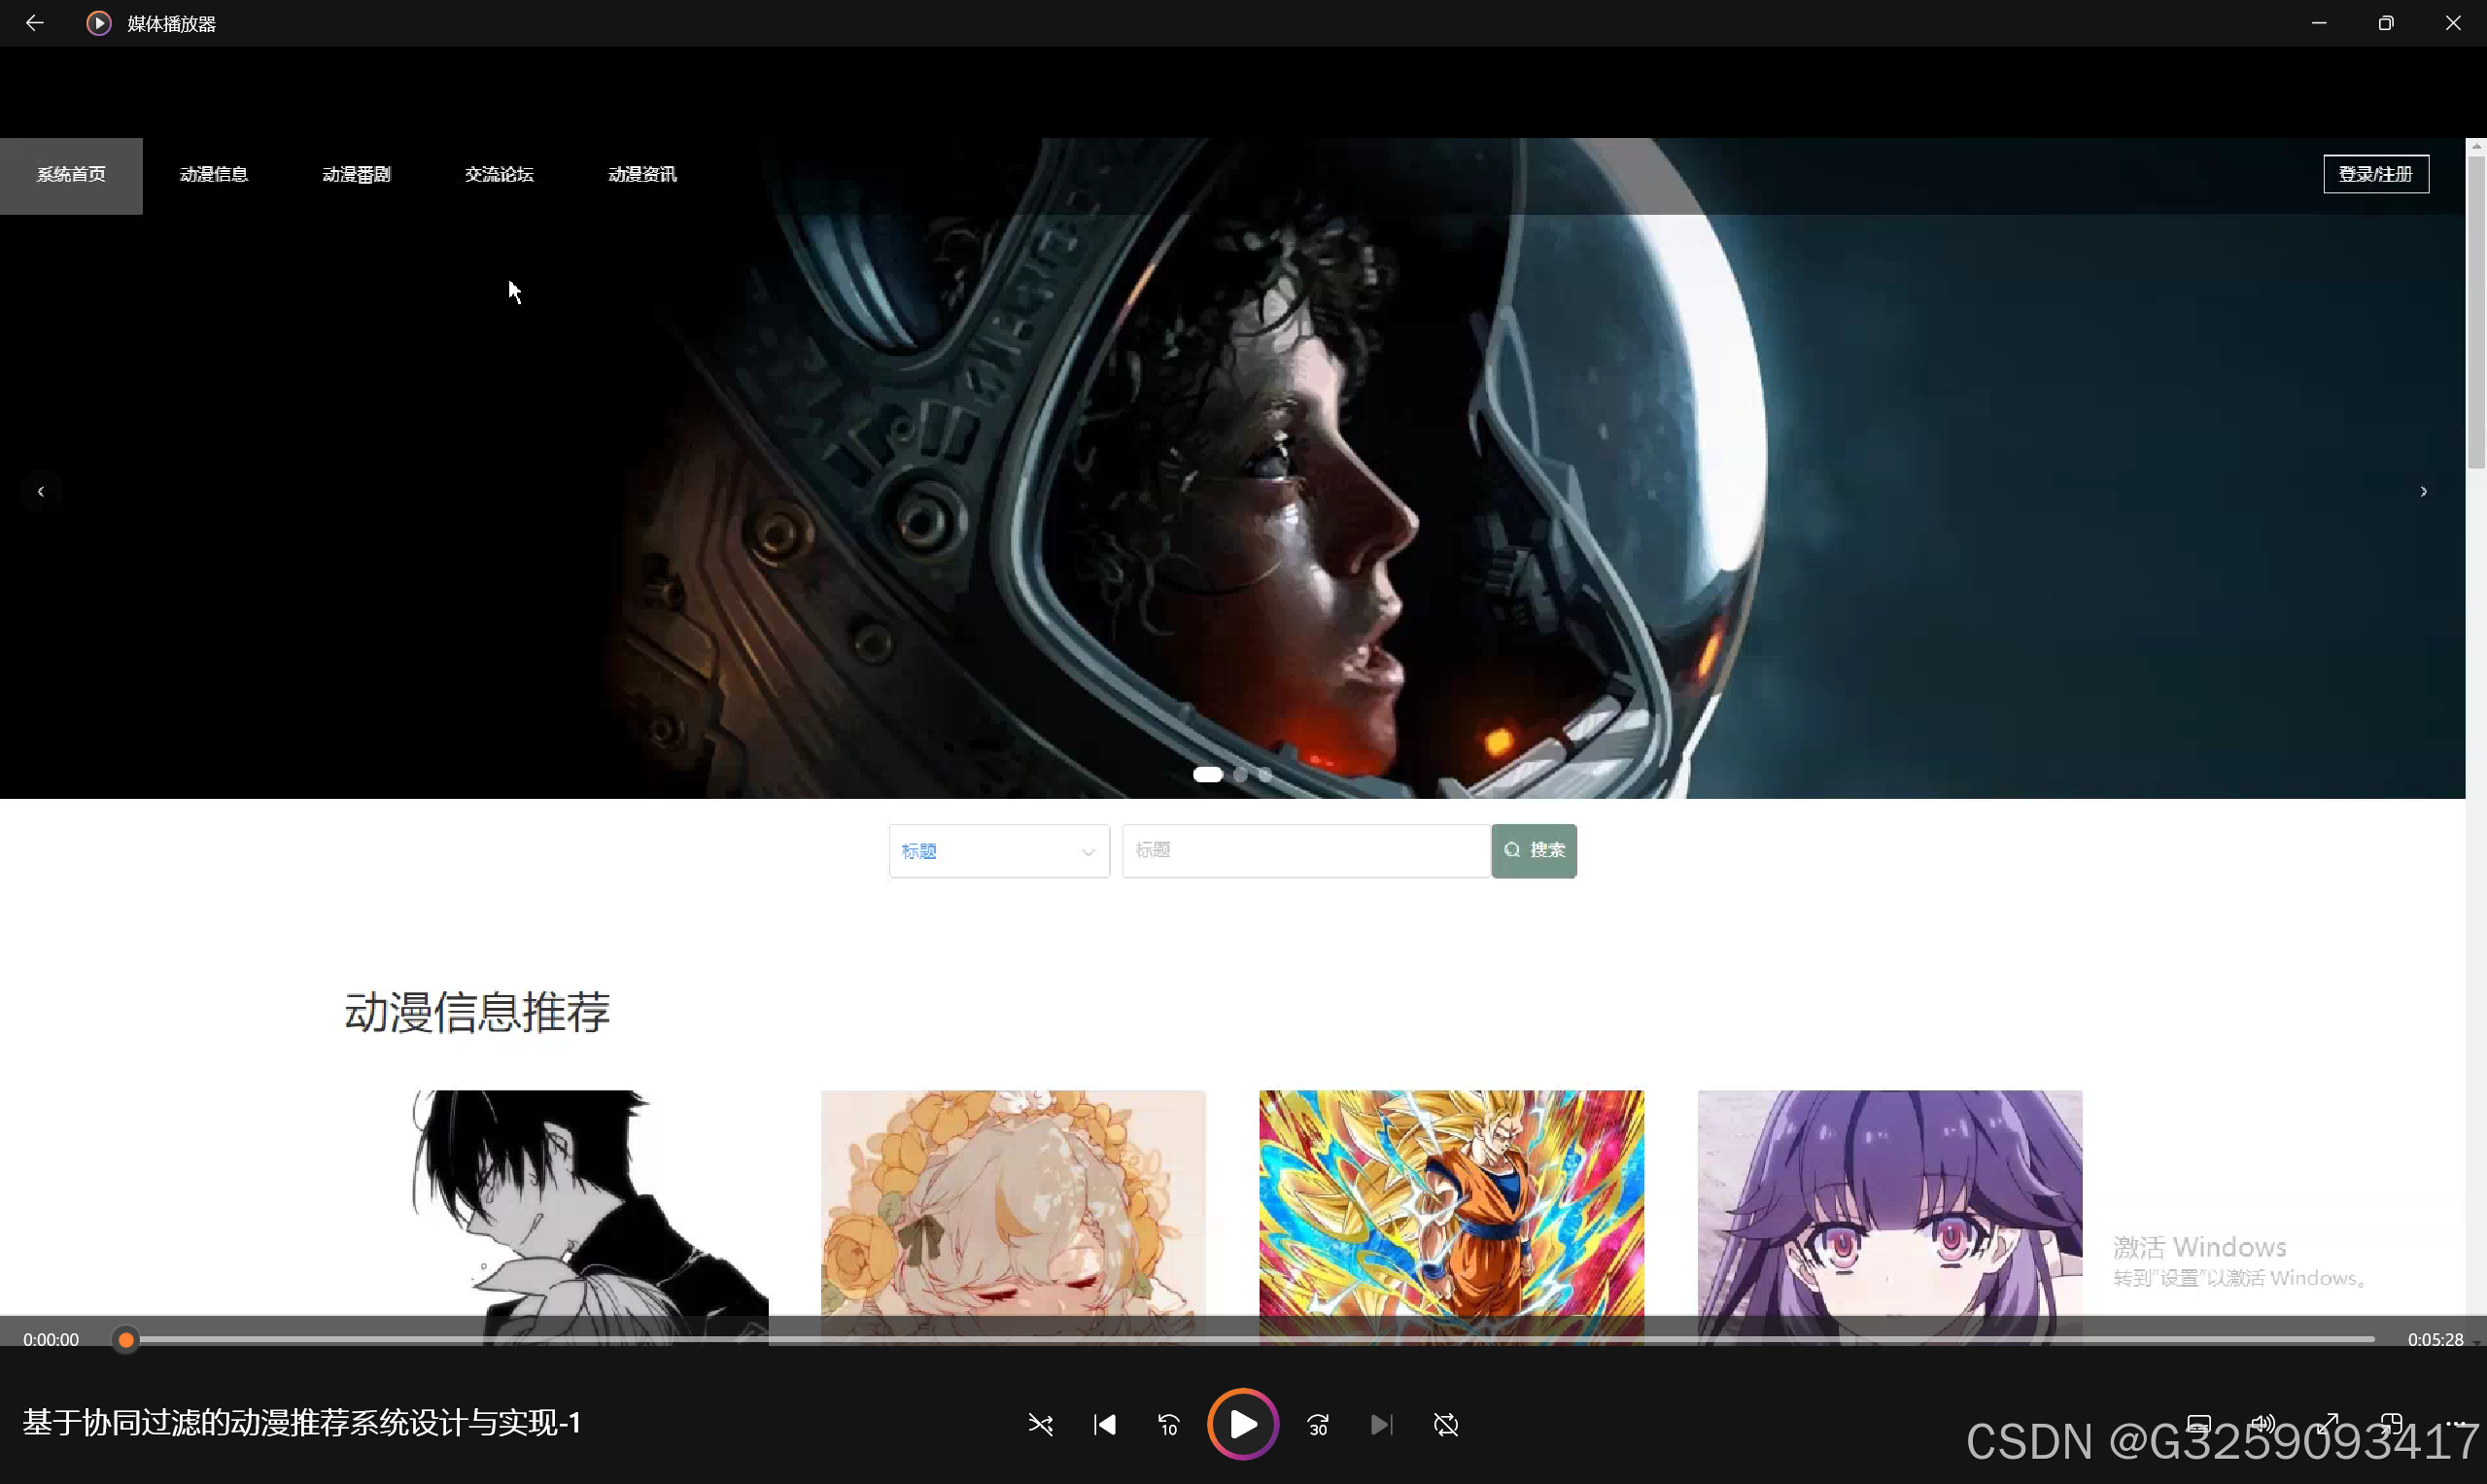2487x1484 pixels.
Task: Open subtitles and captions options
Action: coord(2198,1424)
